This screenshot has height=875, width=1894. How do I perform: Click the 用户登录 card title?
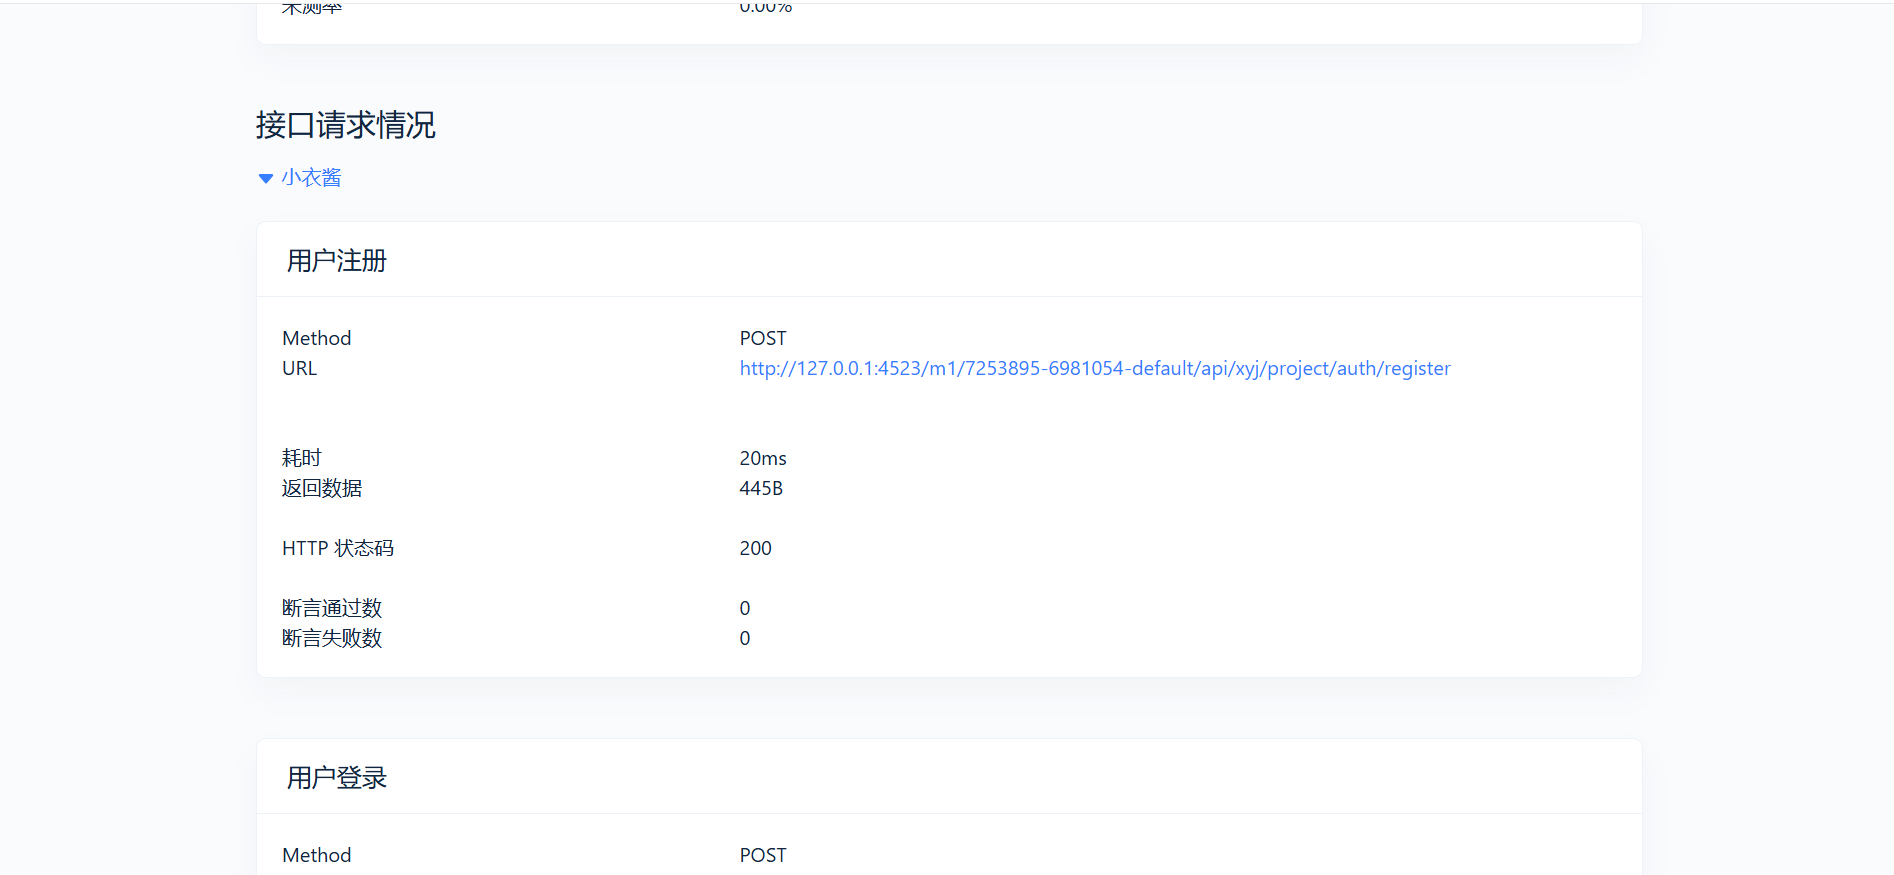(337, 778)
